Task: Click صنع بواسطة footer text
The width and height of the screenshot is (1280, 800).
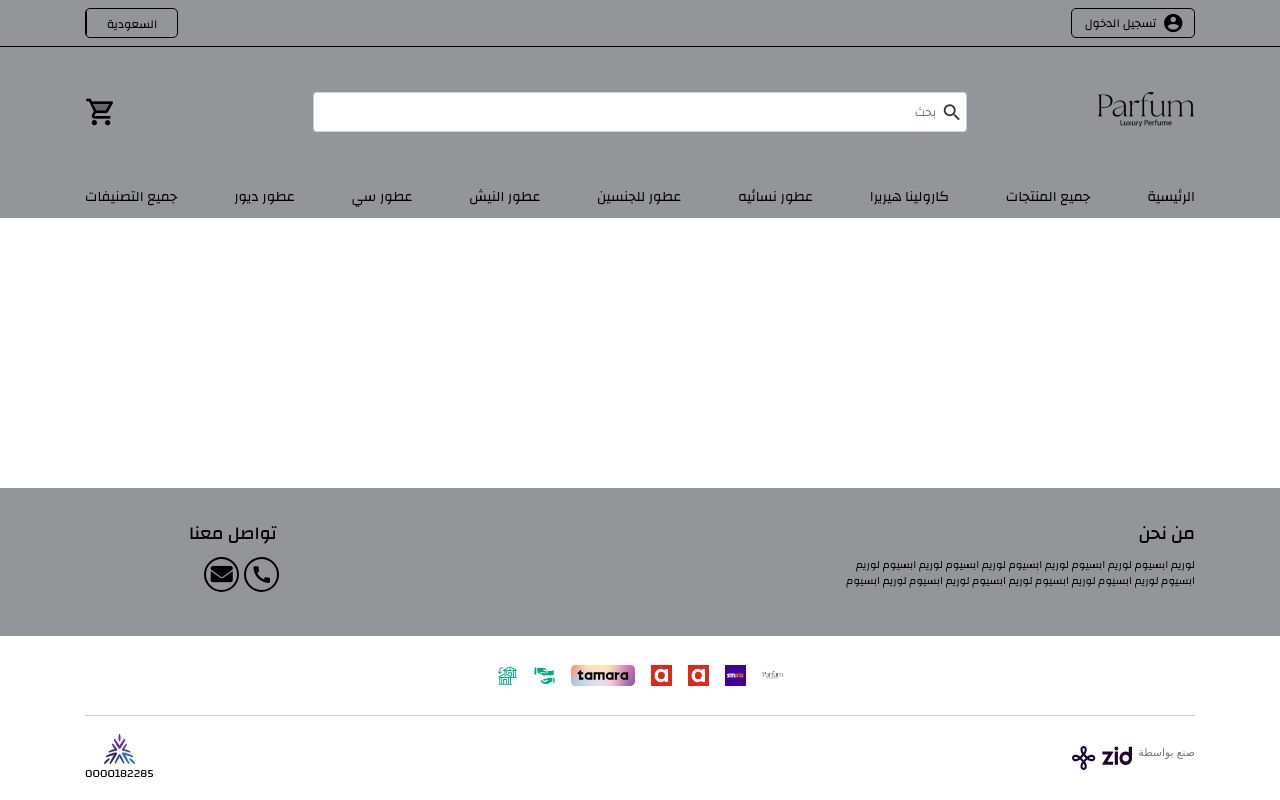Action: point(1166,752)
